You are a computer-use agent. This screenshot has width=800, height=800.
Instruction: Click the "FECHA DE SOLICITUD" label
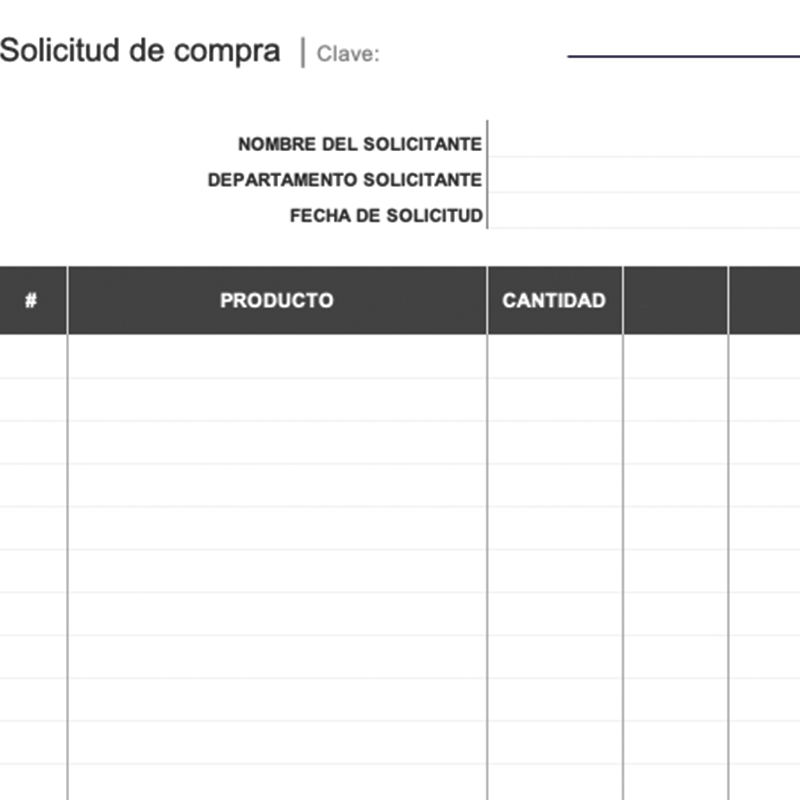coord(386,216)
